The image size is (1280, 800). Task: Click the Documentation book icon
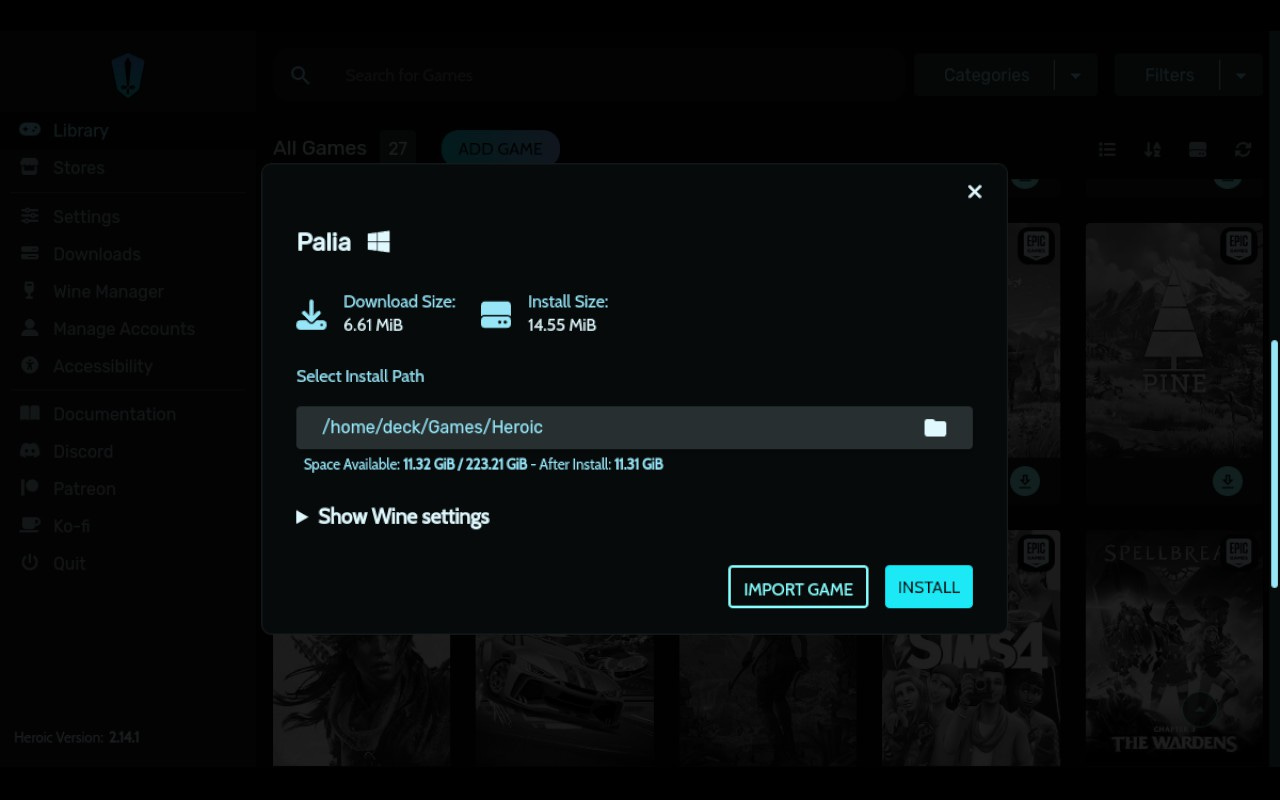point(30,414)
